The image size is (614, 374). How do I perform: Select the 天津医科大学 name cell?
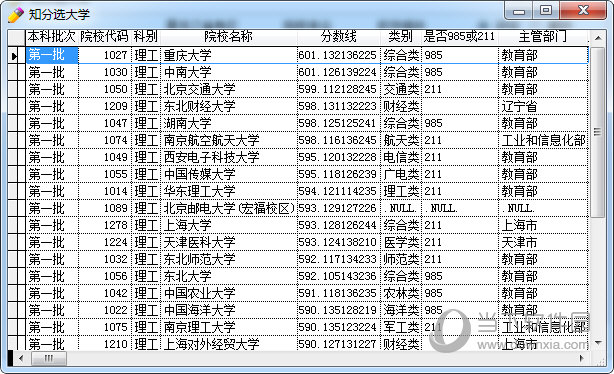(x=229, y=242)
